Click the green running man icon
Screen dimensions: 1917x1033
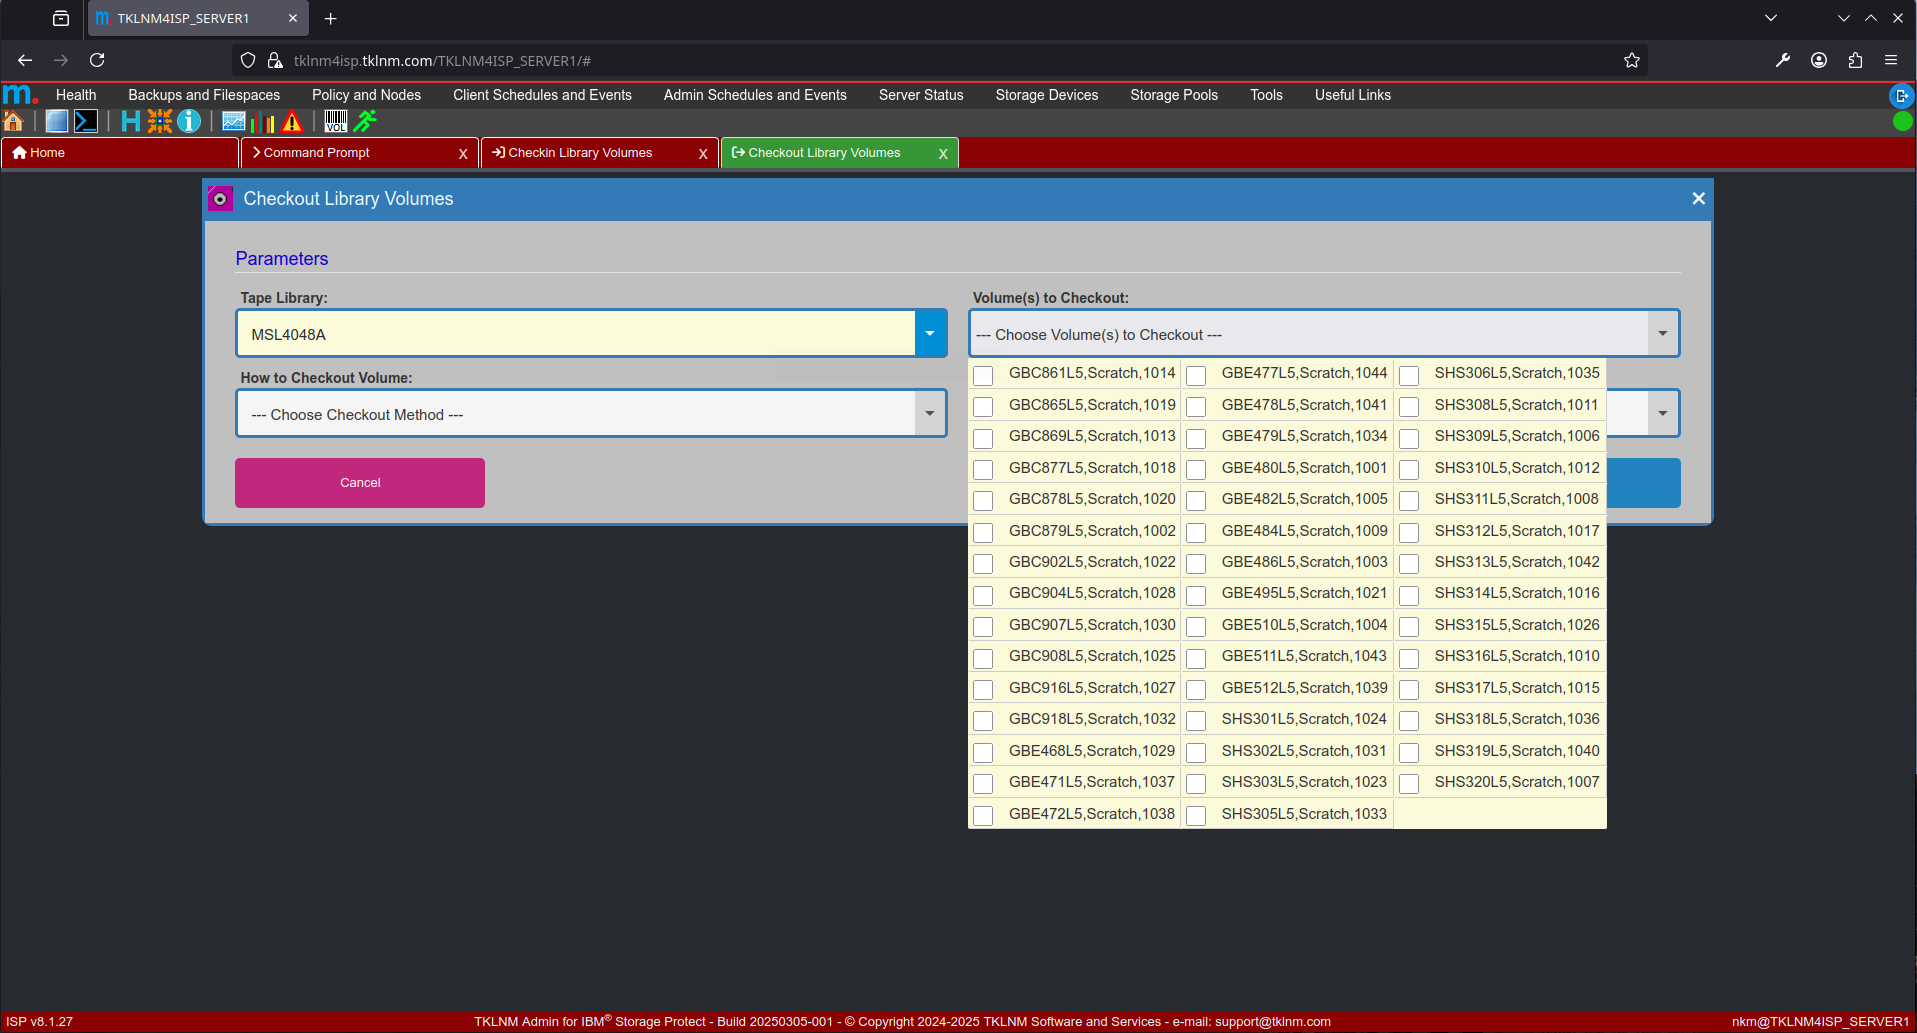coord(366,122)
